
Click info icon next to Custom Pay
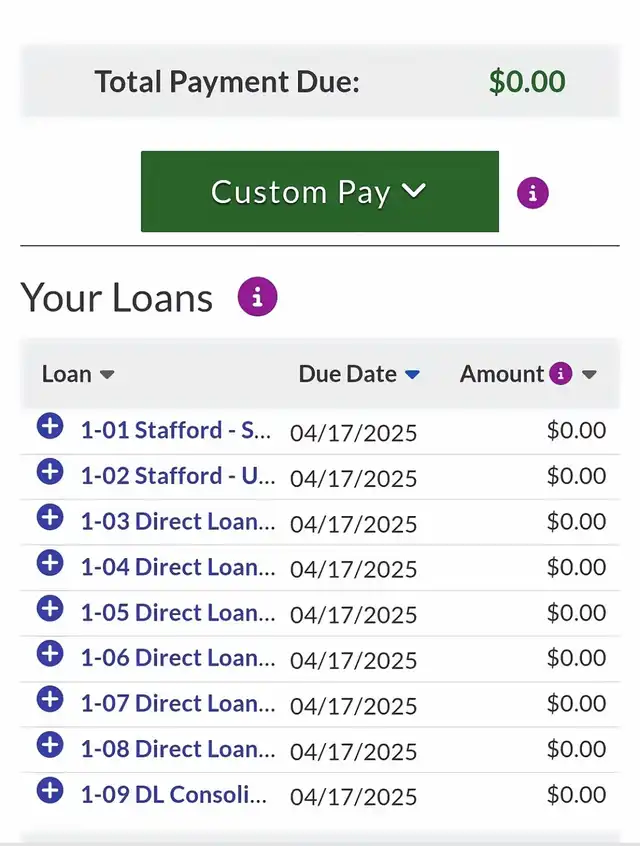(x=533, y=193)
